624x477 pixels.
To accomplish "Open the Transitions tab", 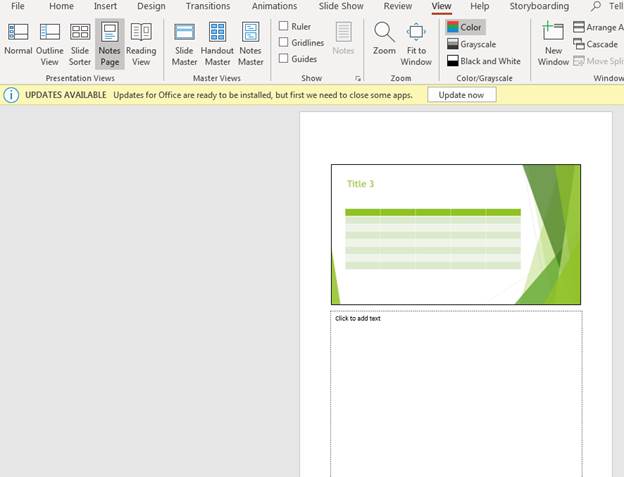I will click(208, 6).
